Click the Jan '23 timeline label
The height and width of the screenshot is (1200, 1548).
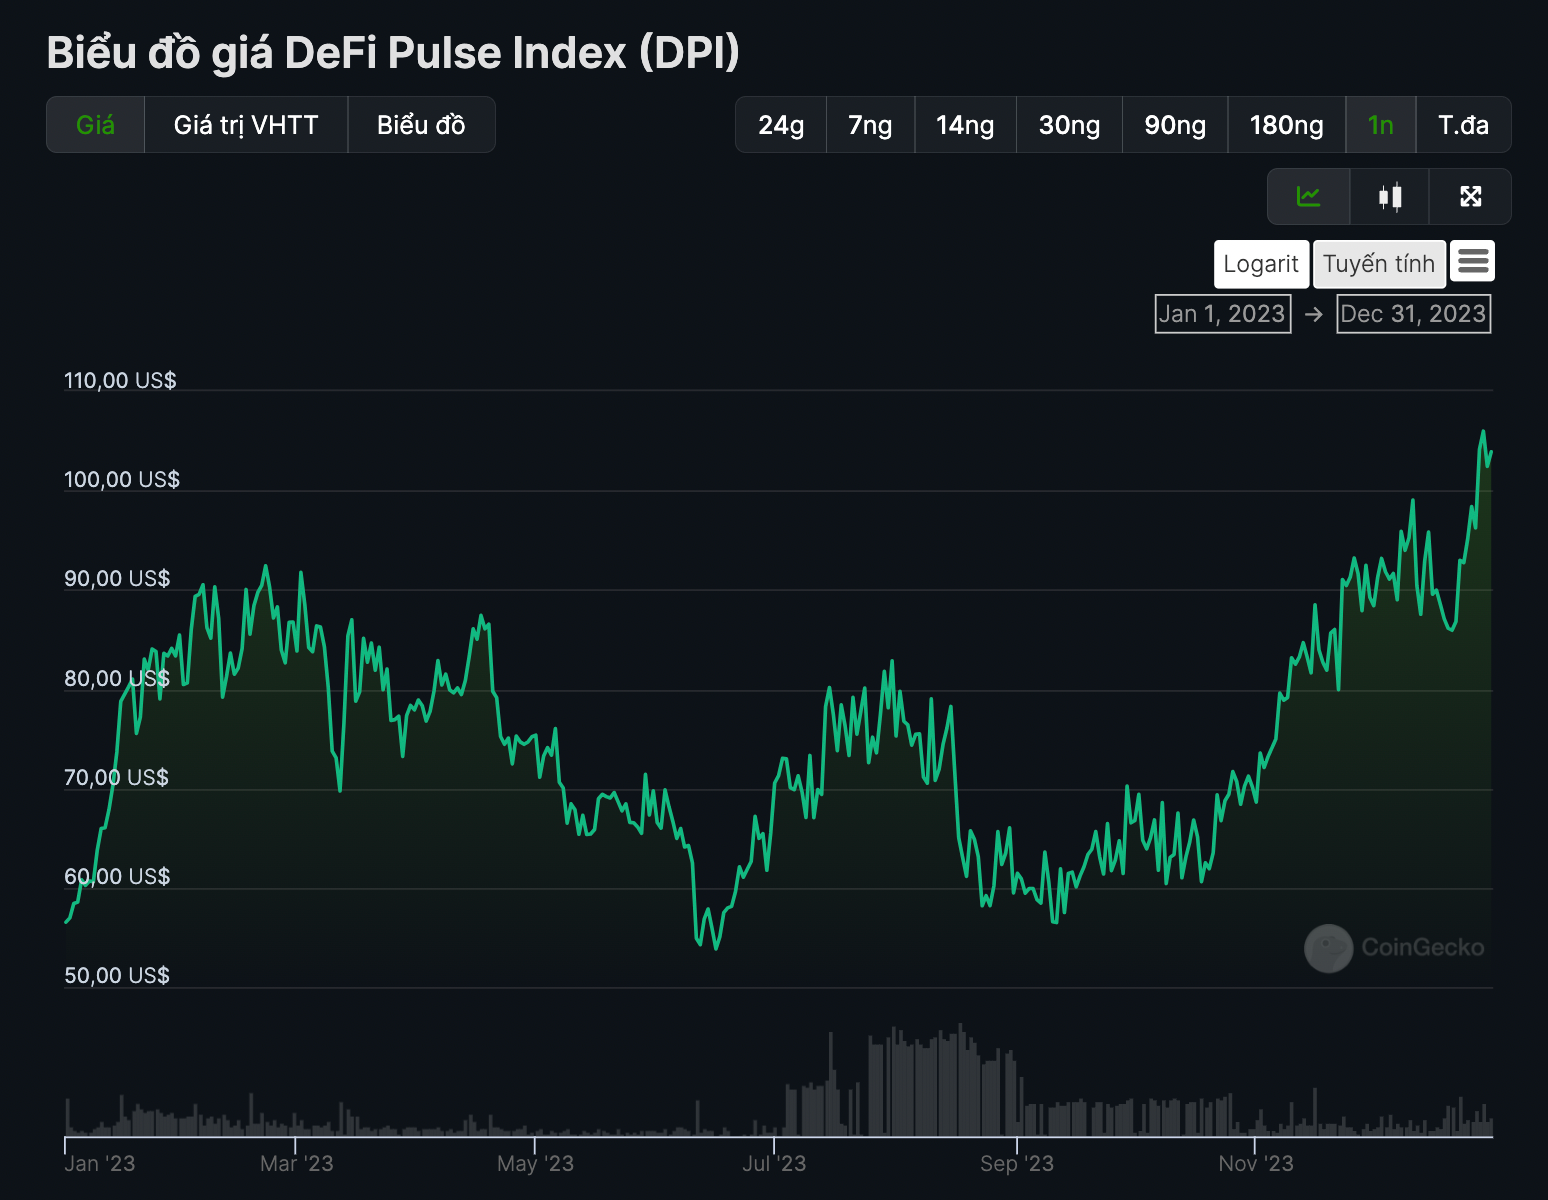[99, 1163]
